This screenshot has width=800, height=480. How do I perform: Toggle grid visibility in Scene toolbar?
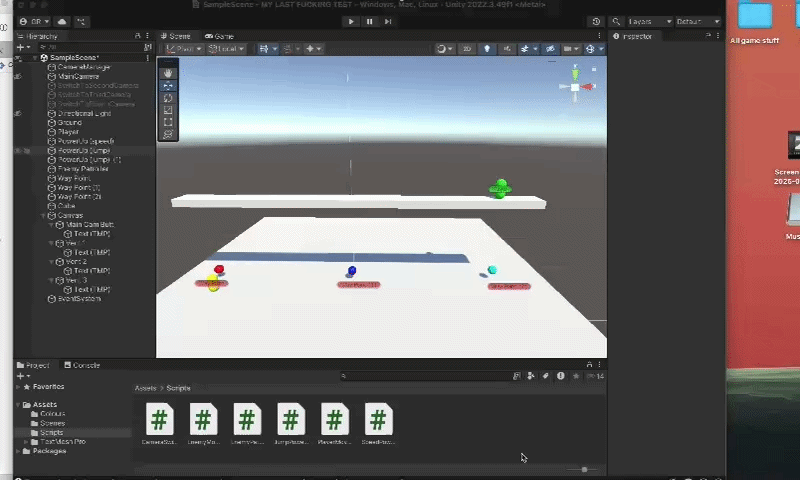click(264, 49)
